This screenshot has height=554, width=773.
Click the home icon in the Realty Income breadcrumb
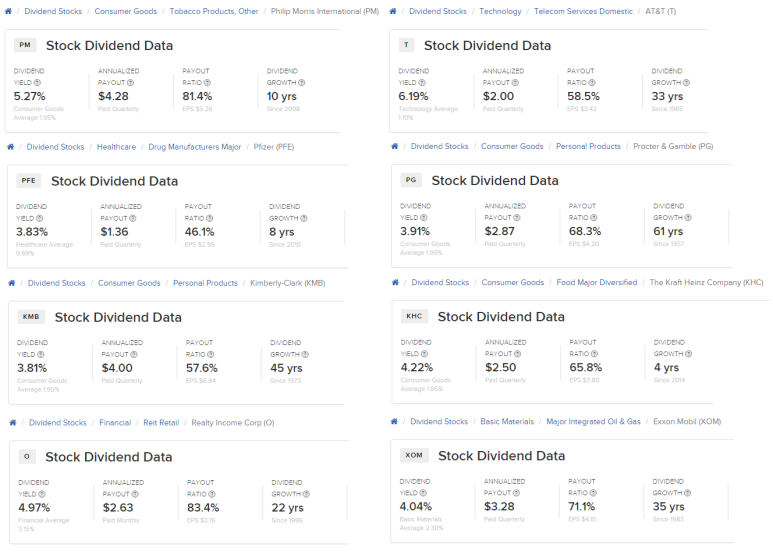click(x=13, y=422)
